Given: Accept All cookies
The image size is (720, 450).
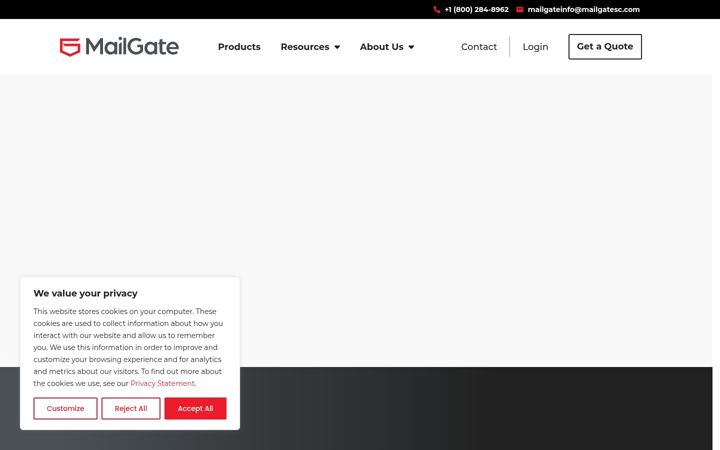Looking at the screenshot, I should (x=196, y=408).
